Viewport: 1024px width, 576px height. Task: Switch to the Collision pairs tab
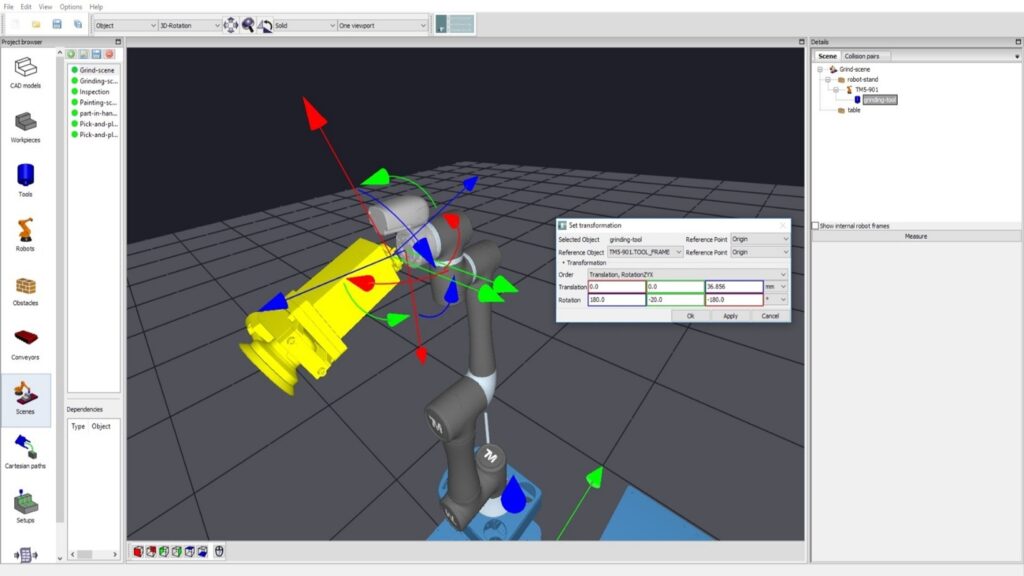866,56
